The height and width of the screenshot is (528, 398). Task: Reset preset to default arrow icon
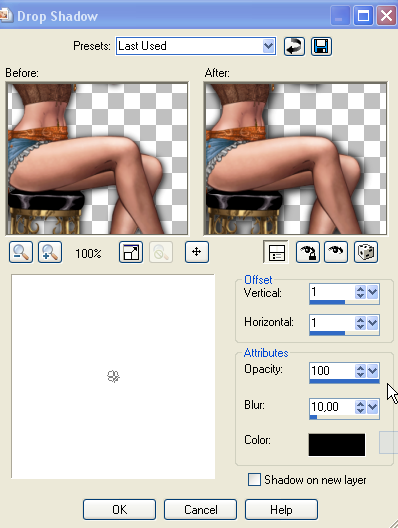[294, 46]
